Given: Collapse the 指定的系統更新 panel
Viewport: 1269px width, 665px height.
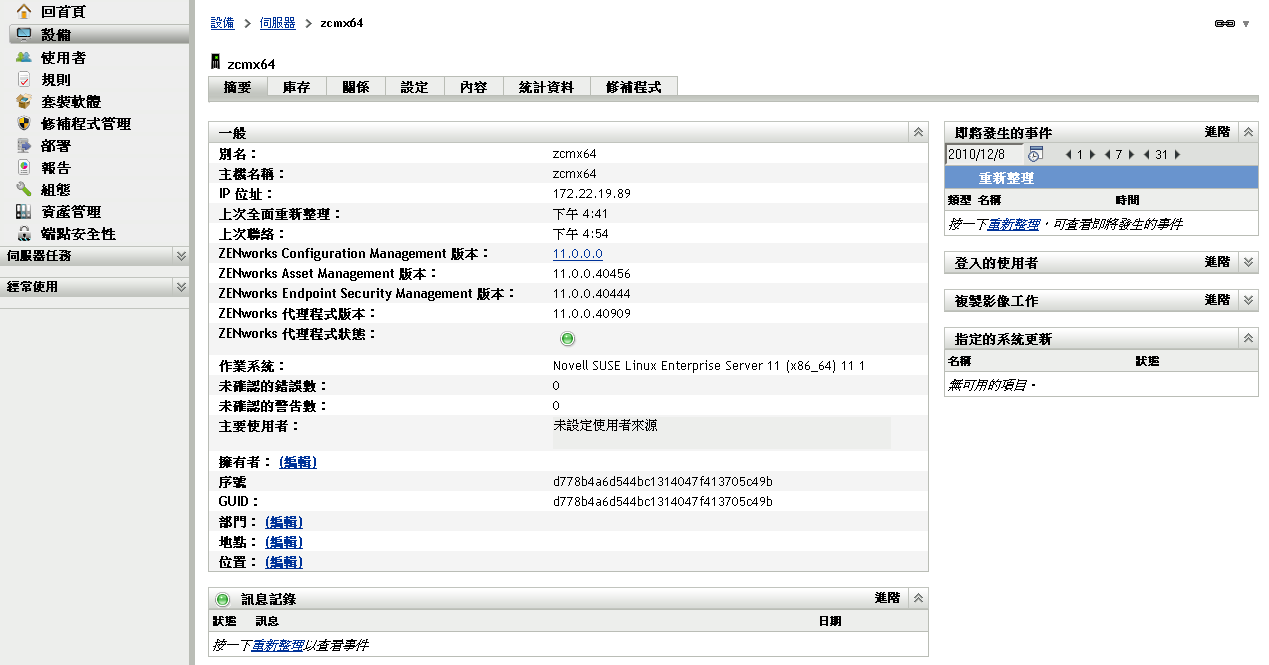Looking at the screenshot, I should [1248, 339].
